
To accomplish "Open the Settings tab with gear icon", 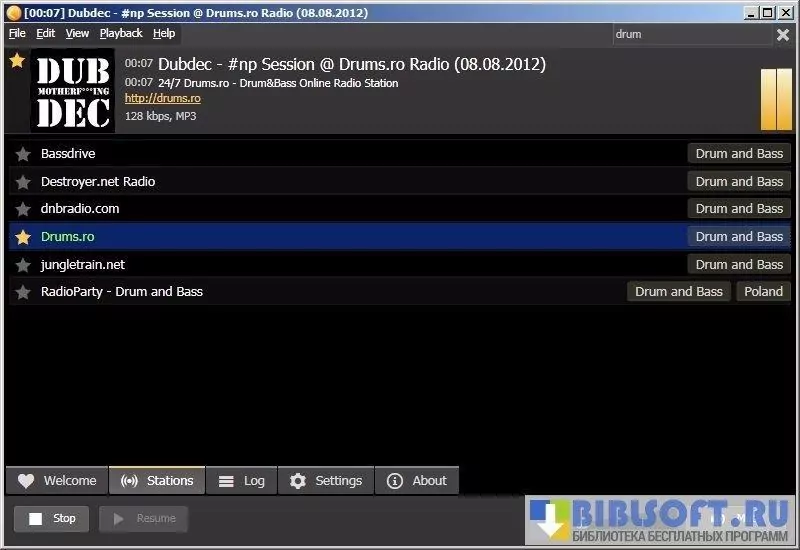I will click(x=326, y=481).
